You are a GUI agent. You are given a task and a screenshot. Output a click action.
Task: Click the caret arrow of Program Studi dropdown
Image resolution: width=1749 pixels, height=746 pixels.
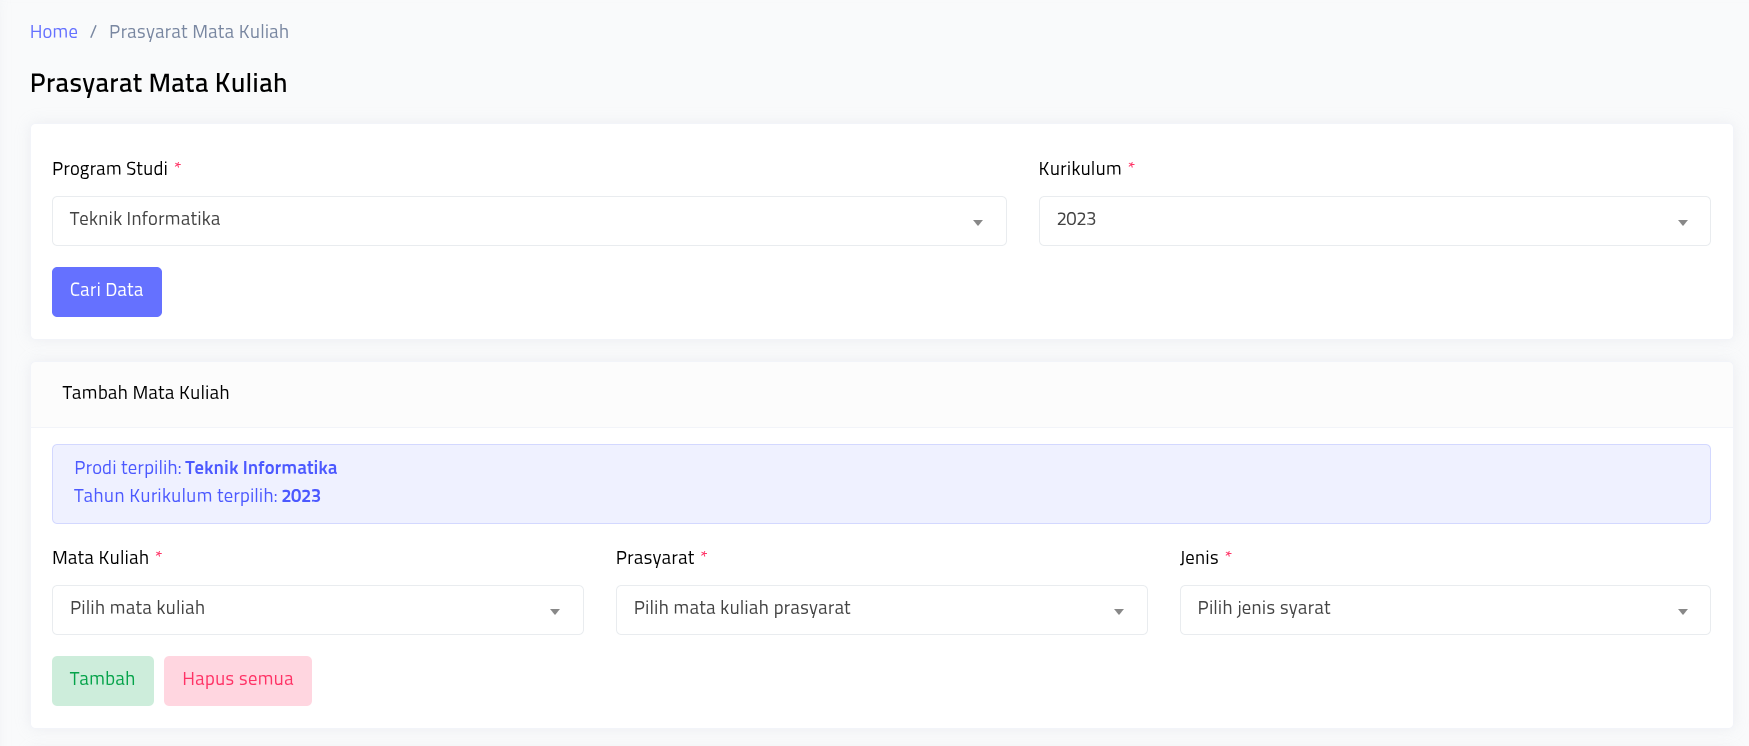(x=978, y=222)
